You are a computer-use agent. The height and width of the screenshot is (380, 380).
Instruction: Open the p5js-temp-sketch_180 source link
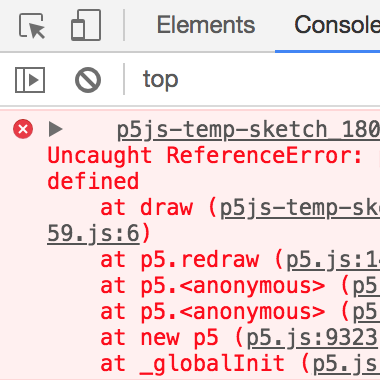(248, 130)
